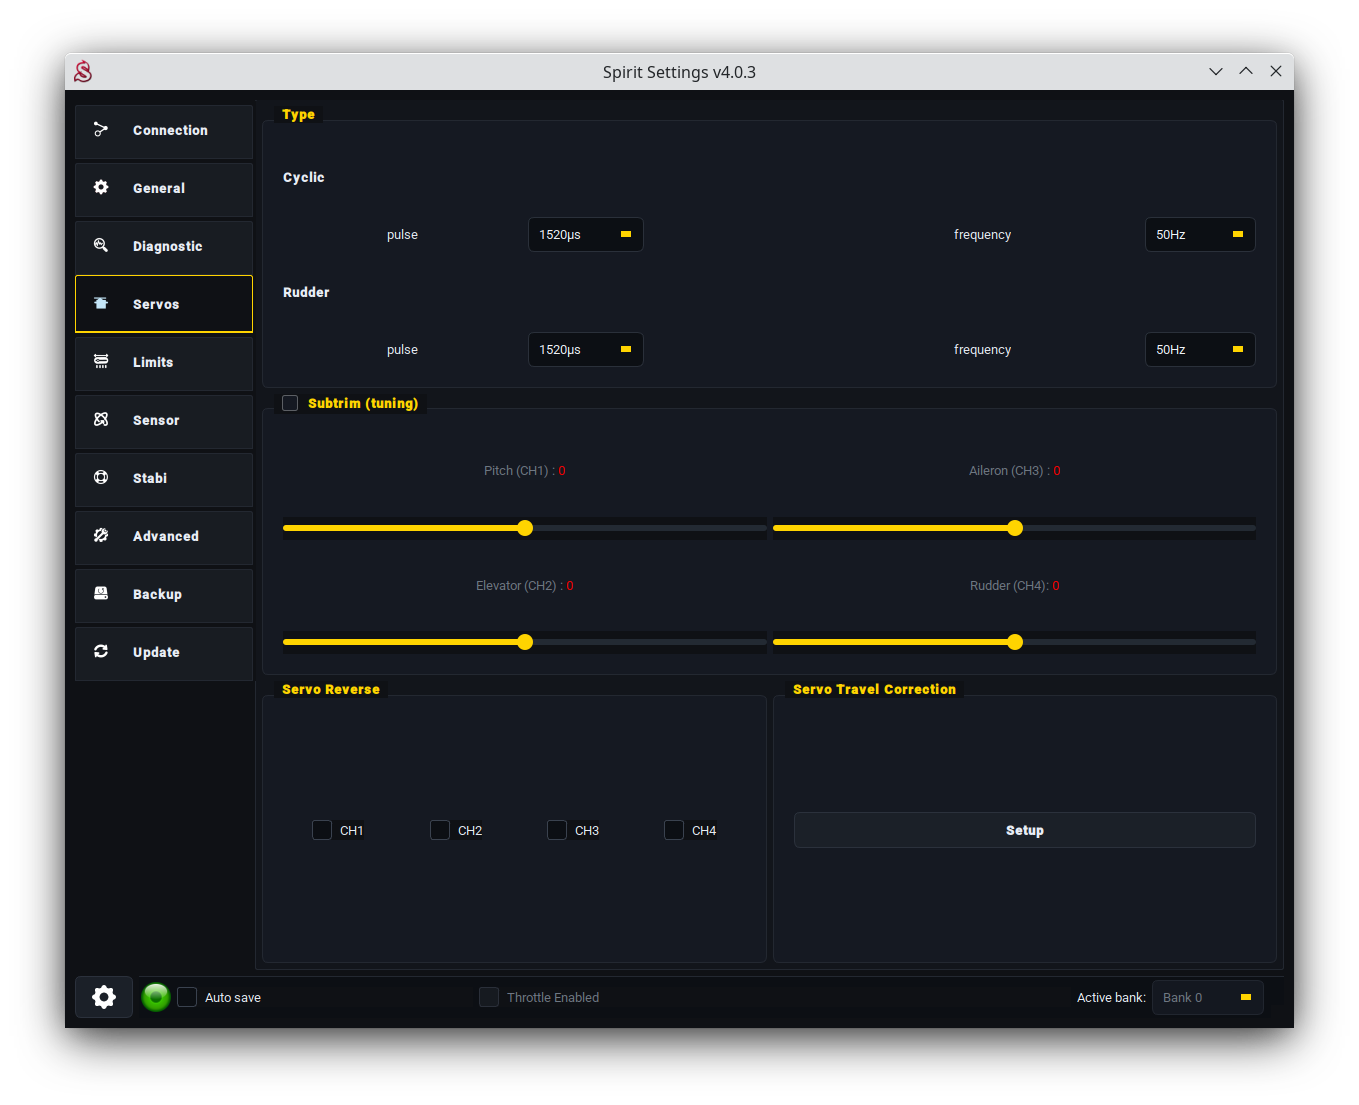Select the Servos tab
The height and width of the screenshot is (1105, 1359).
164,304
